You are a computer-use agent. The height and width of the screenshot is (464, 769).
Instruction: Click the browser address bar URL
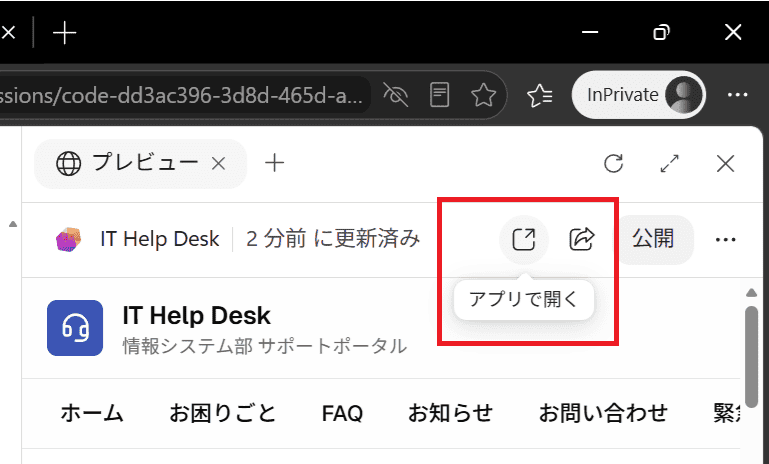point(181,95)
